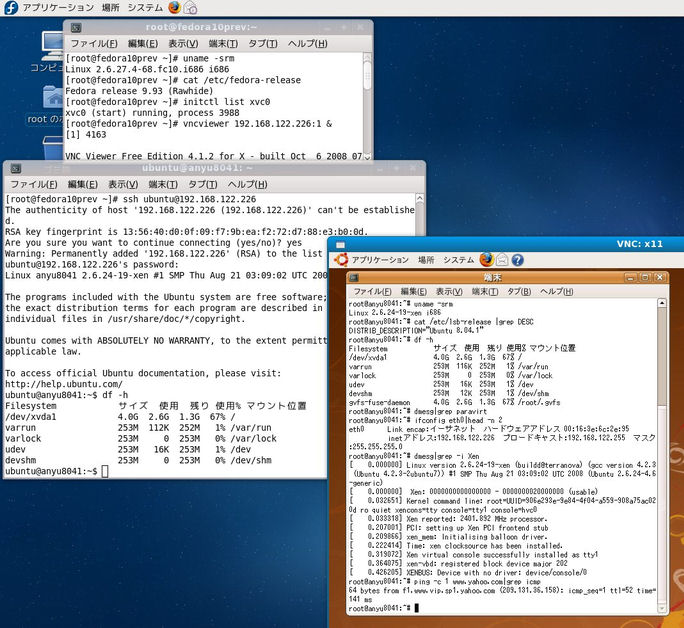Open 表示(V) menu in ubuntu@anyu8041 terminal
Image resolution: width=684 pixels, height=628 pixels.
point(123,184)
